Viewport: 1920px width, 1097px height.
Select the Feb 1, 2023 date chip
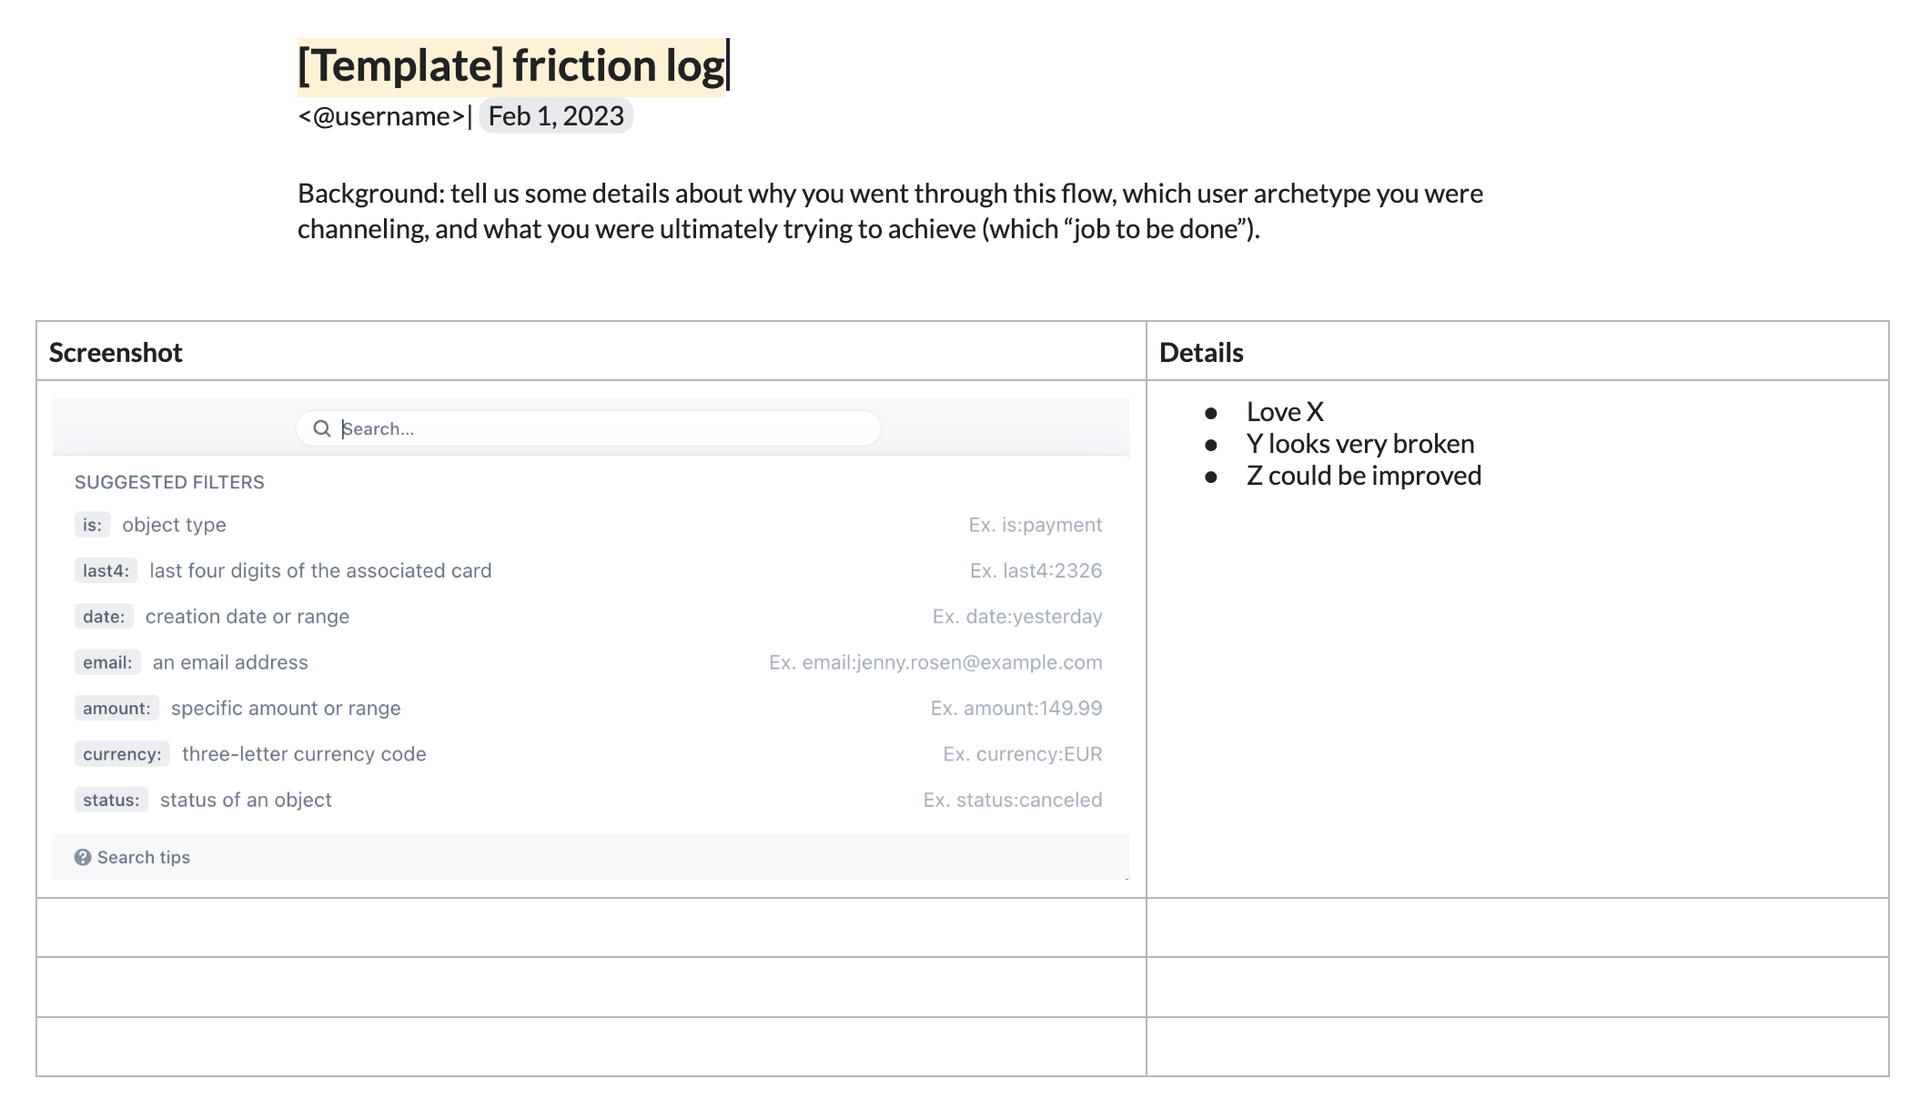[556, 116]
